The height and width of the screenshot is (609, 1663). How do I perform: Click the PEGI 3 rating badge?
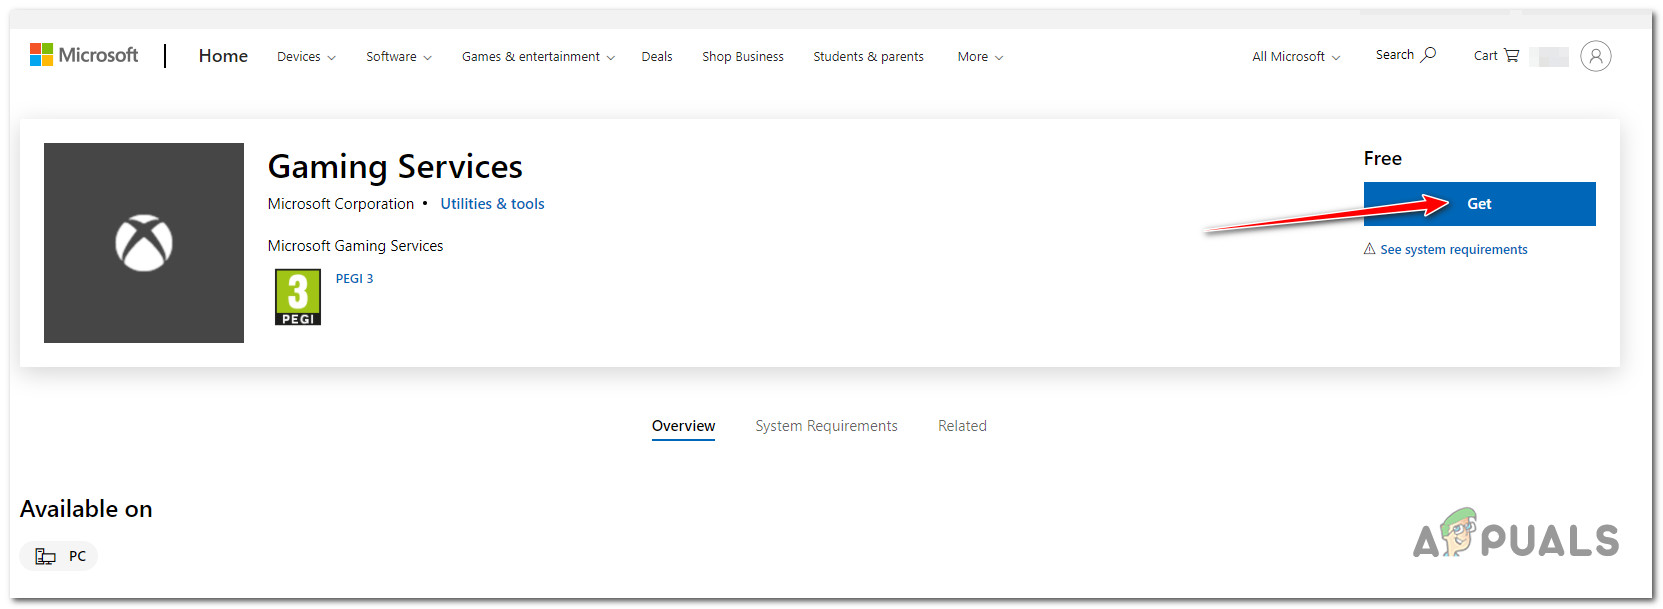pos(298,297)
